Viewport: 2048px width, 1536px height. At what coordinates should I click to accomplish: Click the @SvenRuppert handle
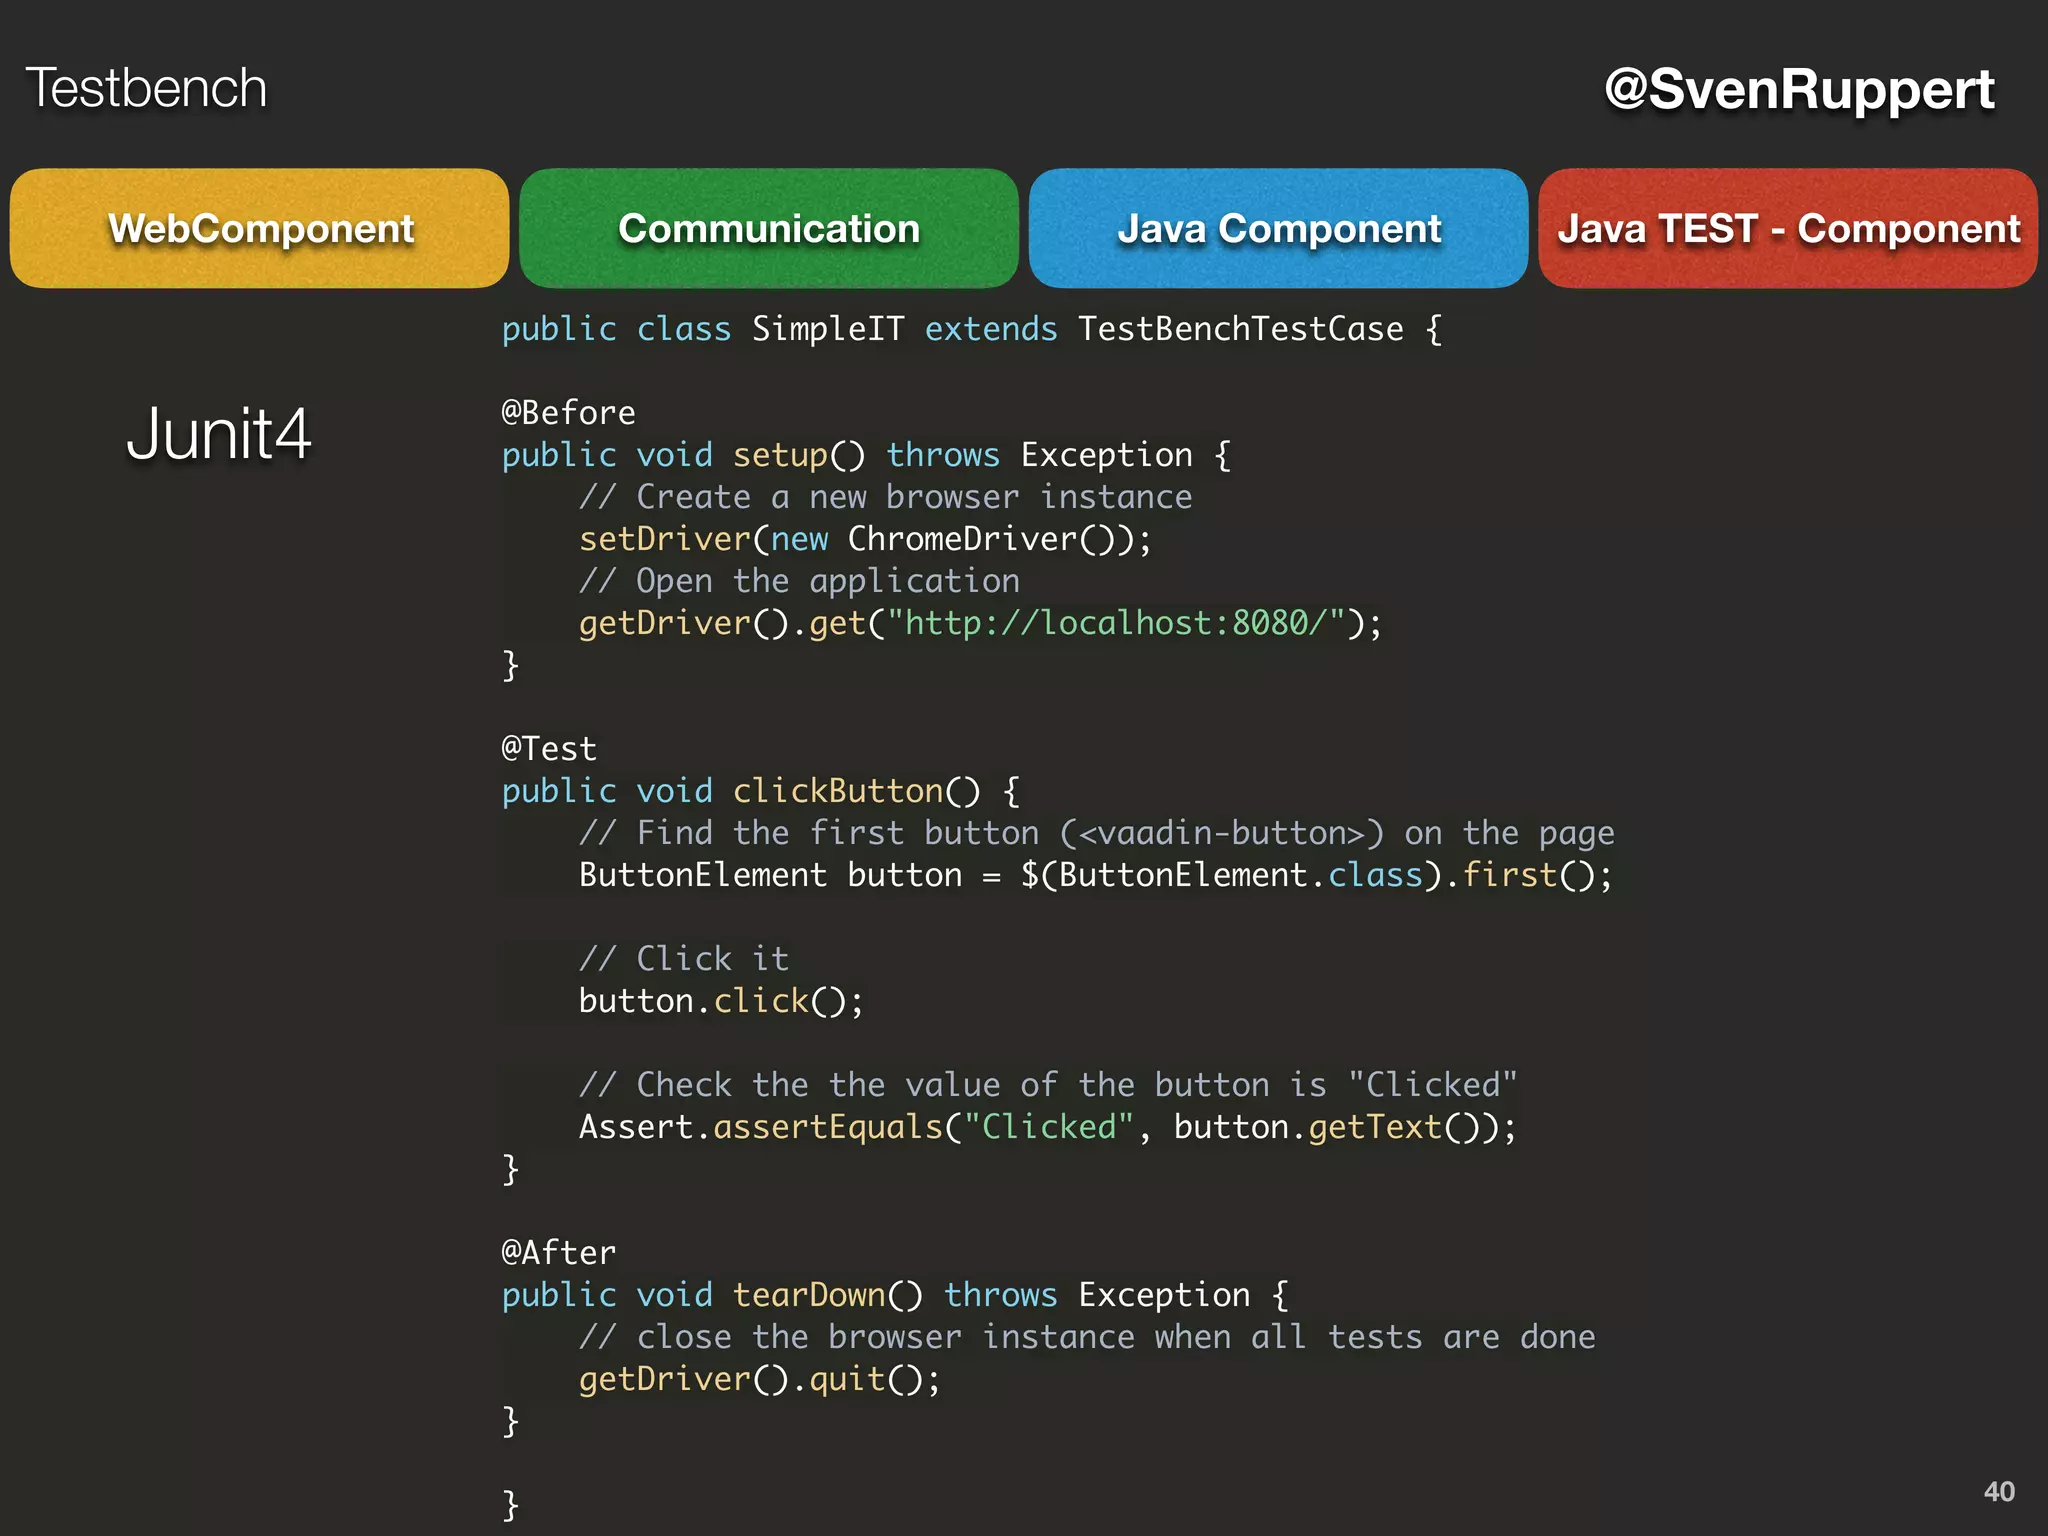(1799, 89)
